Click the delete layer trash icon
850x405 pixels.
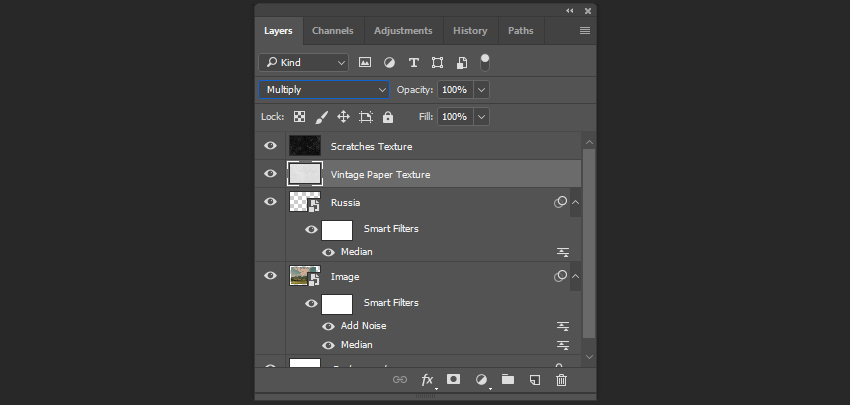click(561, 380)
